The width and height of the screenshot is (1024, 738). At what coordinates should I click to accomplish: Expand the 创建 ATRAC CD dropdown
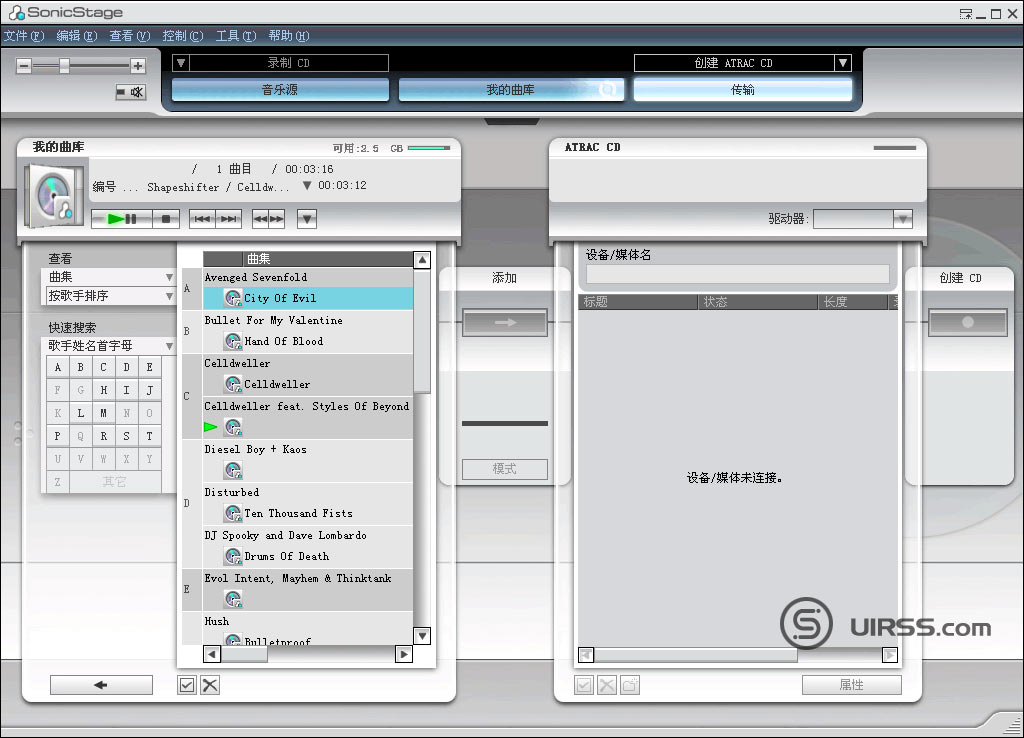pyautogui.click(x=843, y=63)
